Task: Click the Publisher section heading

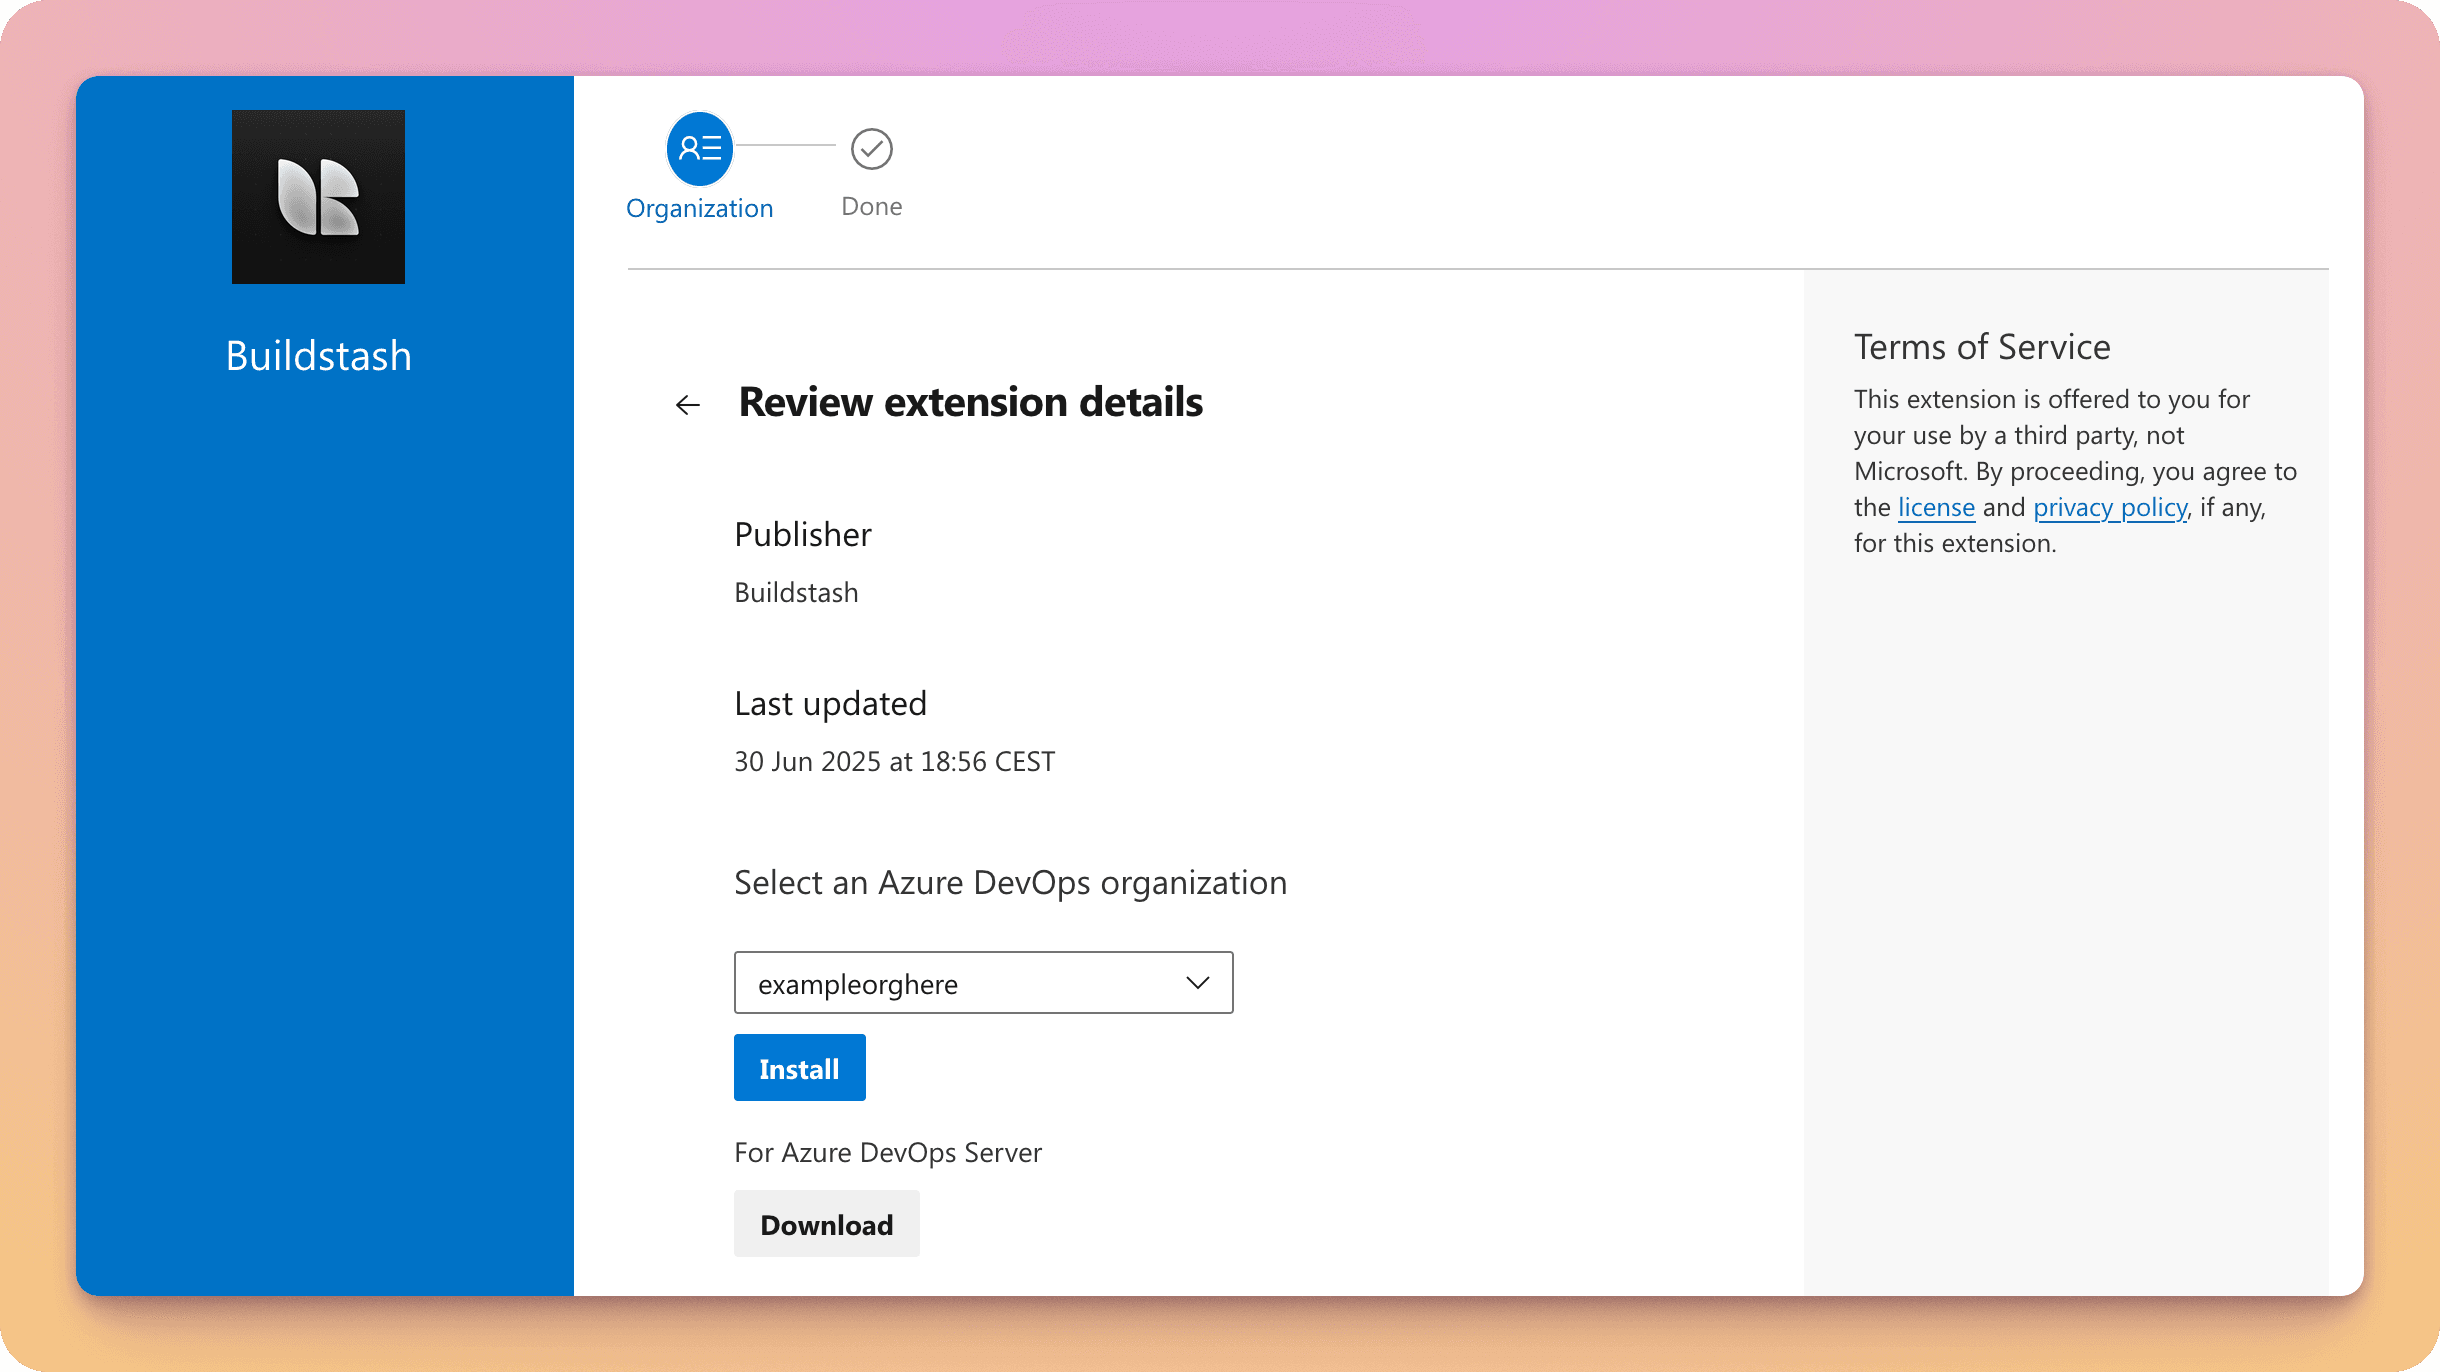Action: (x=802, y=534)
